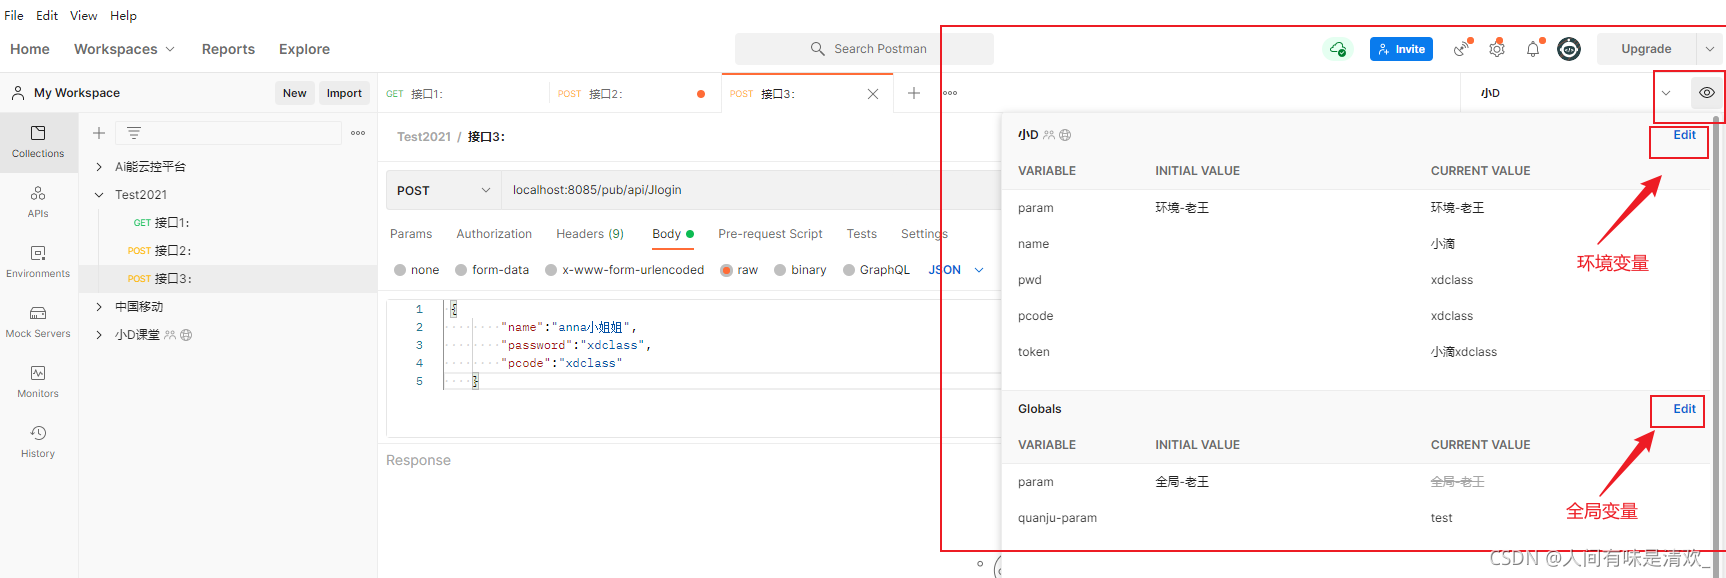The image size is (1726, 578).
Task: Expand the AI能云控平台 collection
Action: [x=99, y=167]
